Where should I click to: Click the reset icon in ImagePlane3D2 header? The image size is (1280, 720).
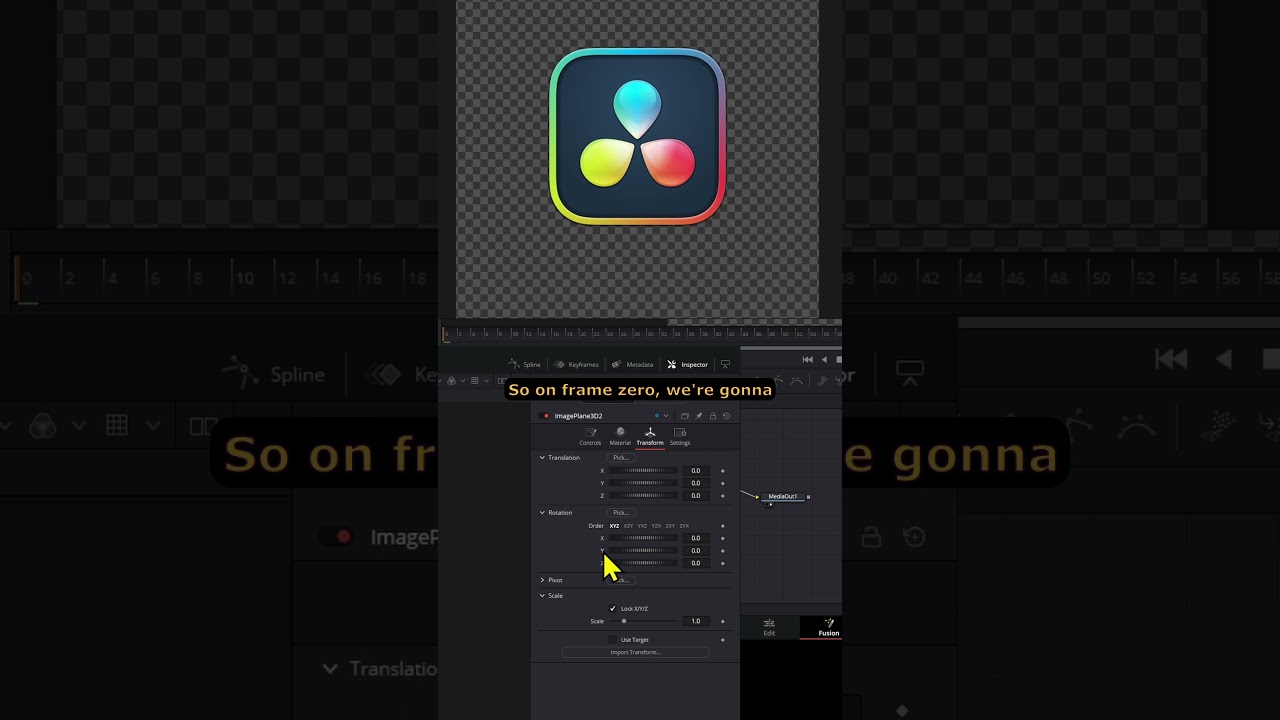[727, 416]
